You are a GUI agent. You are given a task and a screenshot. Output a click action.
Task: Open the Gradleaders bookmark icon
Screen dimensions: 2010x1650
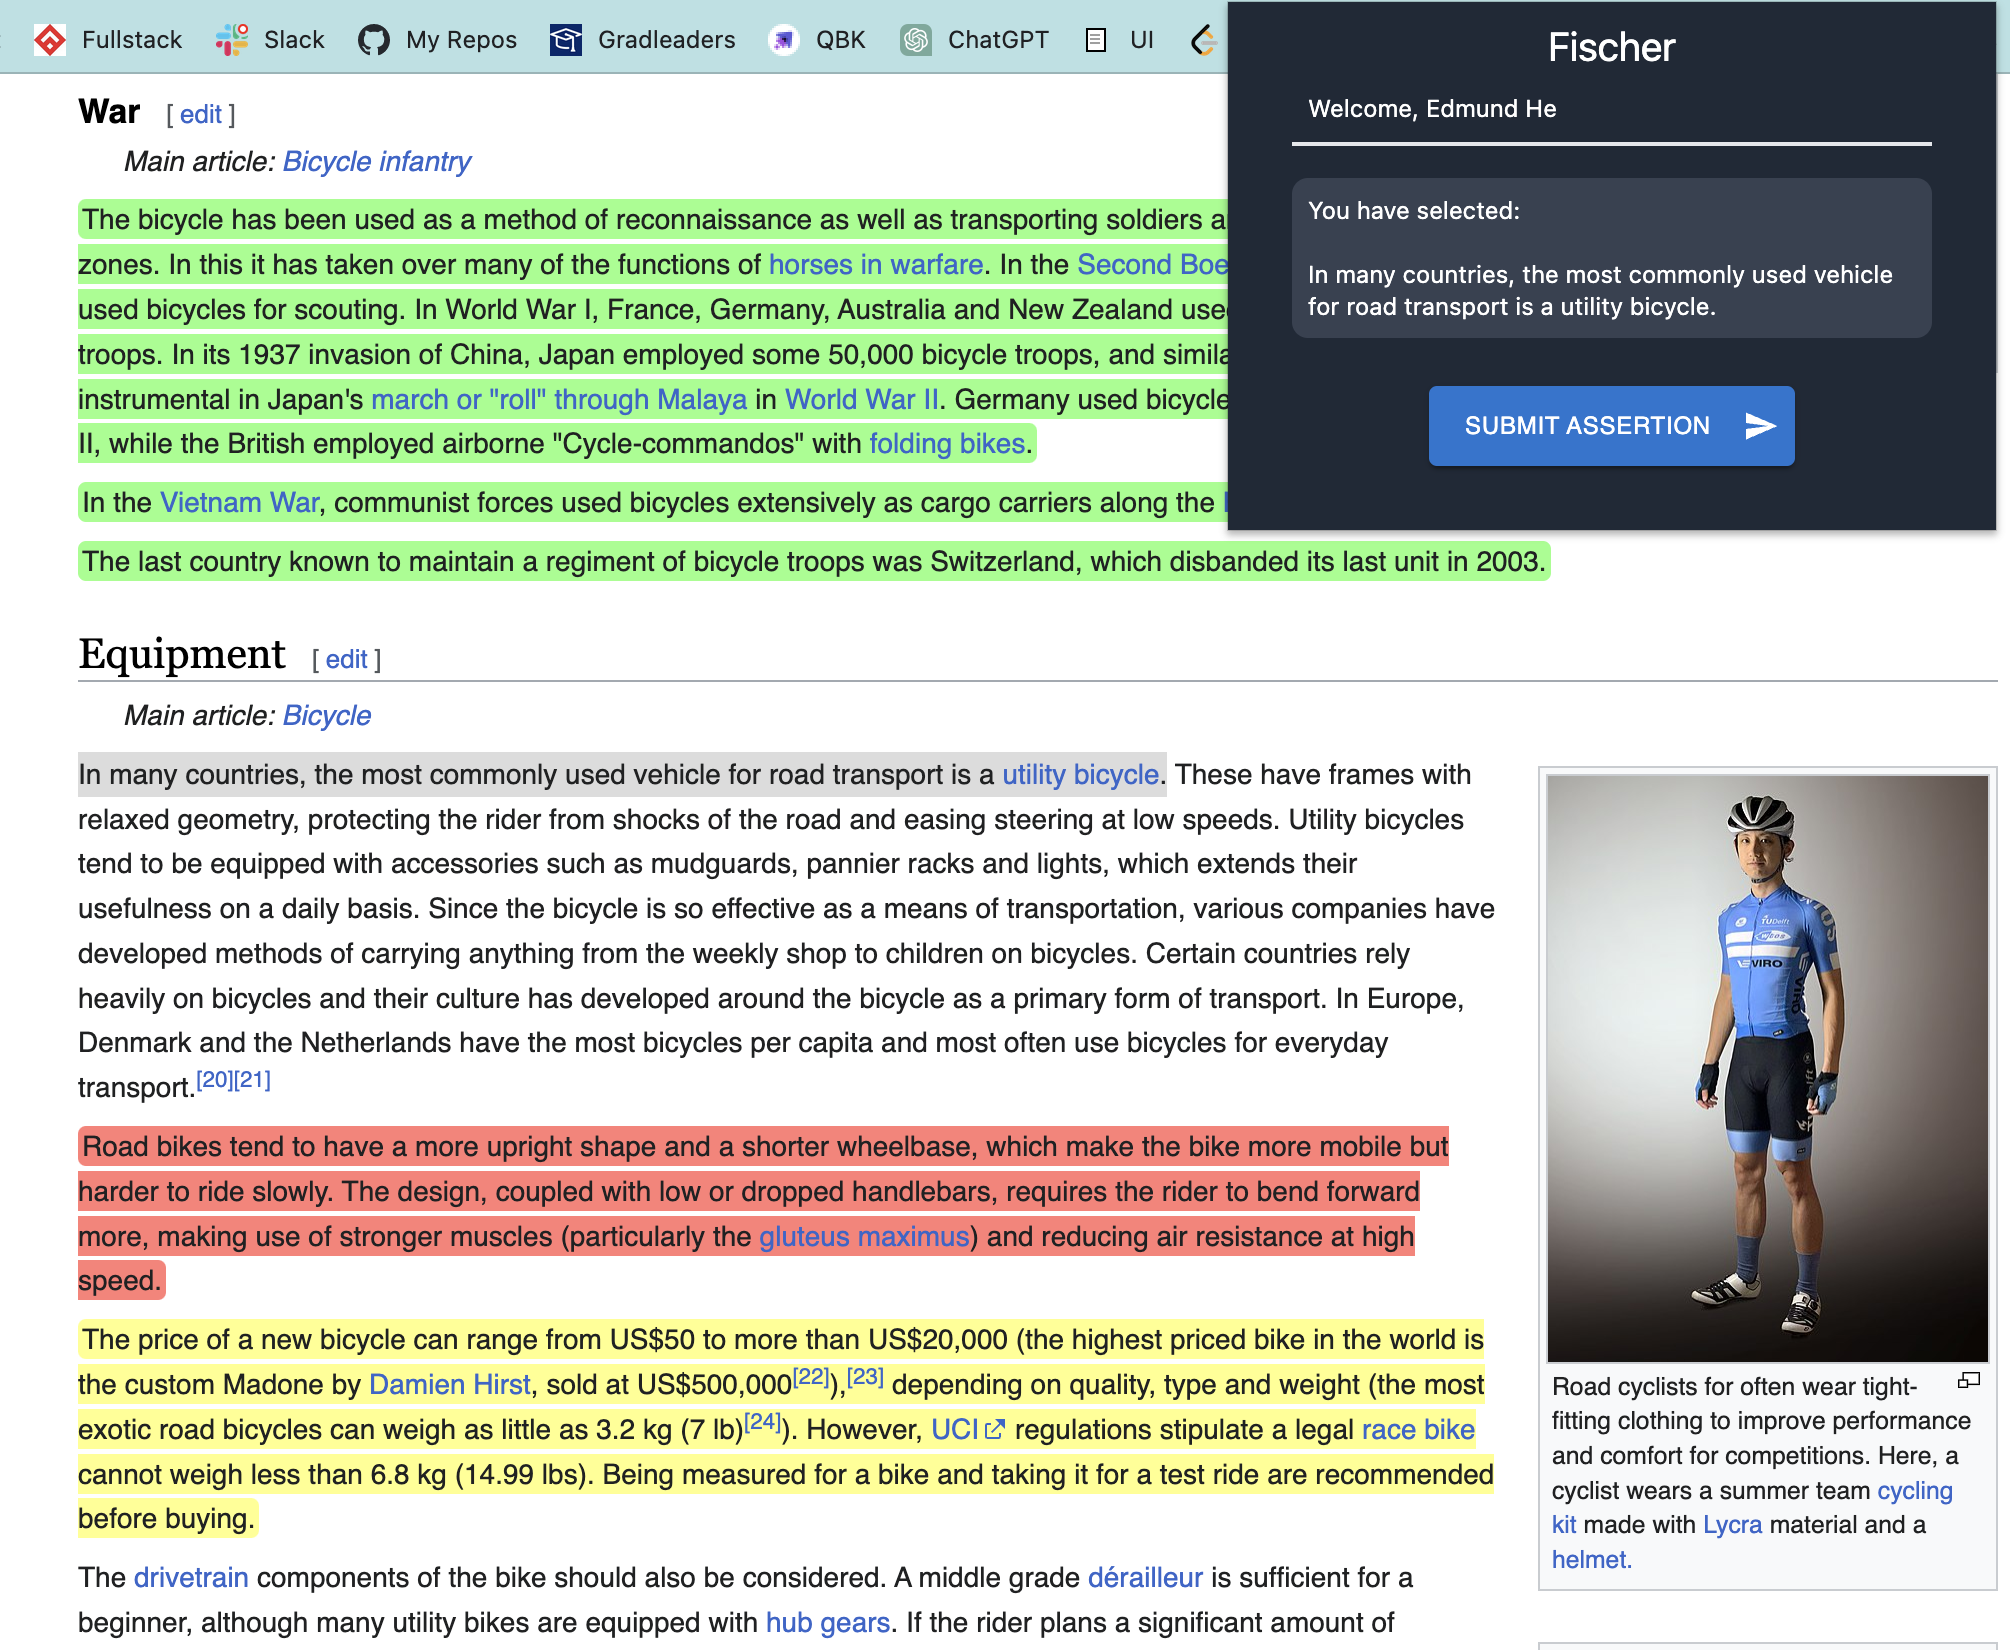(x=566, y=40)
